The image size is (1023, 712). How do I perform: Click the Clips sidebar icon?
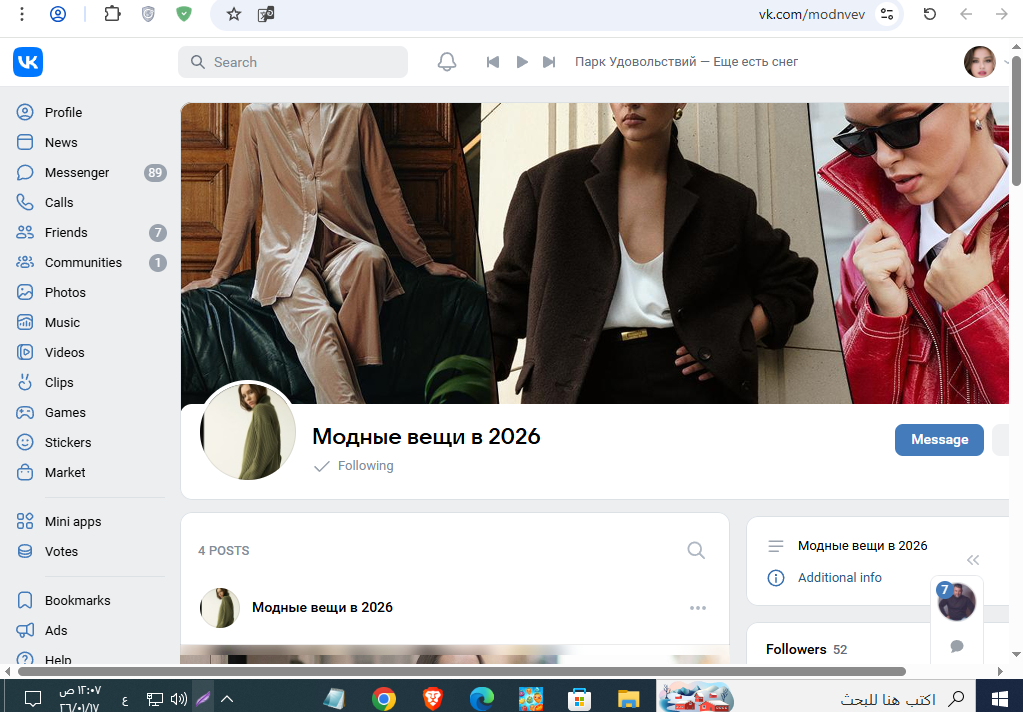point(25,382)
